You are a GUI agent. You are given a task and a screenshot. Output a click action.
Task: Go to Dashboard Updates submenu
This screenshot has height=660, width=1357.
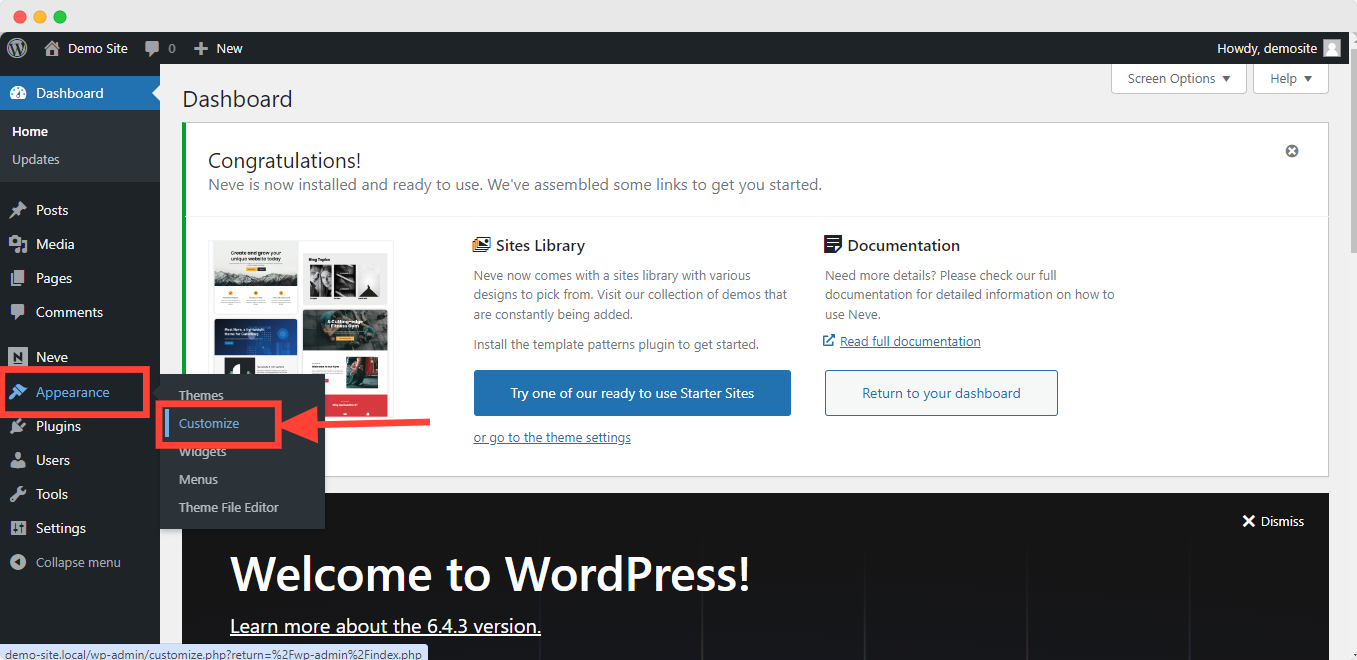click(36, 159)
